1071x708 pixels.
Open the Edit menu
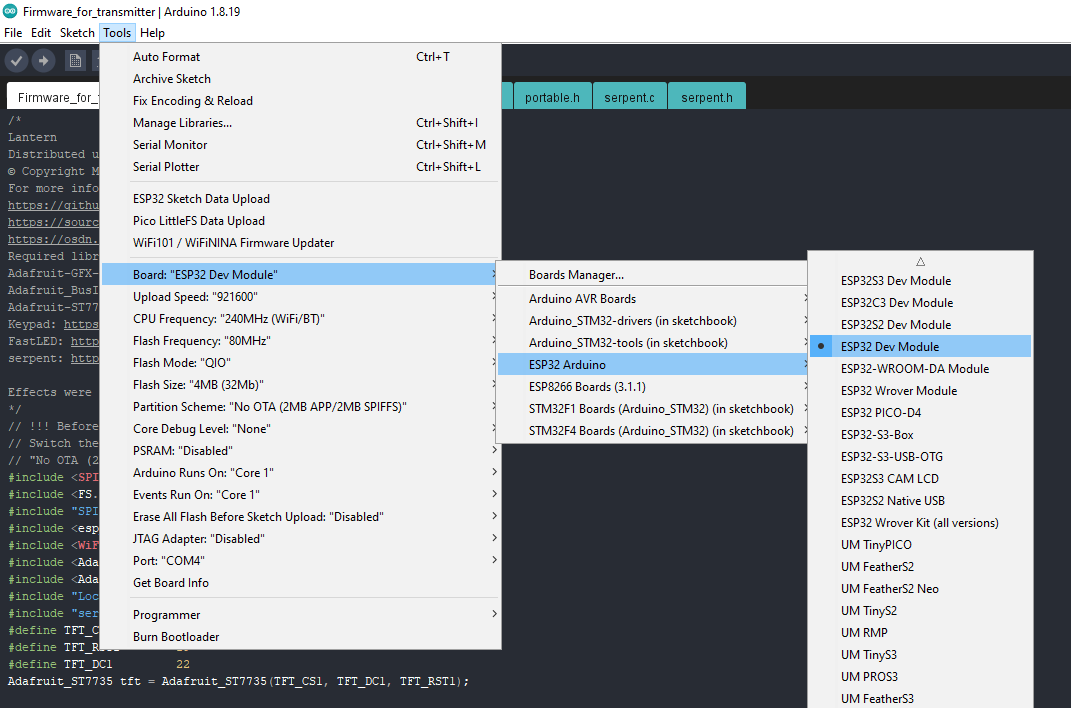(41, 33)
